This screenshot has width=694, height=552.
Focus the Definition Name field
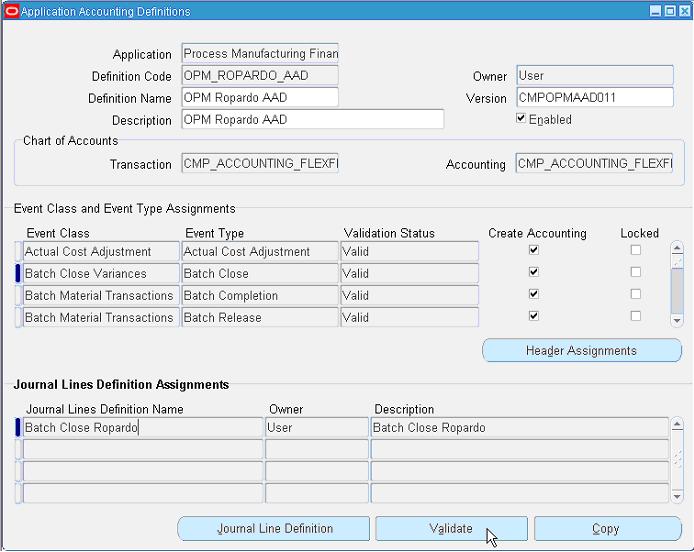(x=260, y=97)
